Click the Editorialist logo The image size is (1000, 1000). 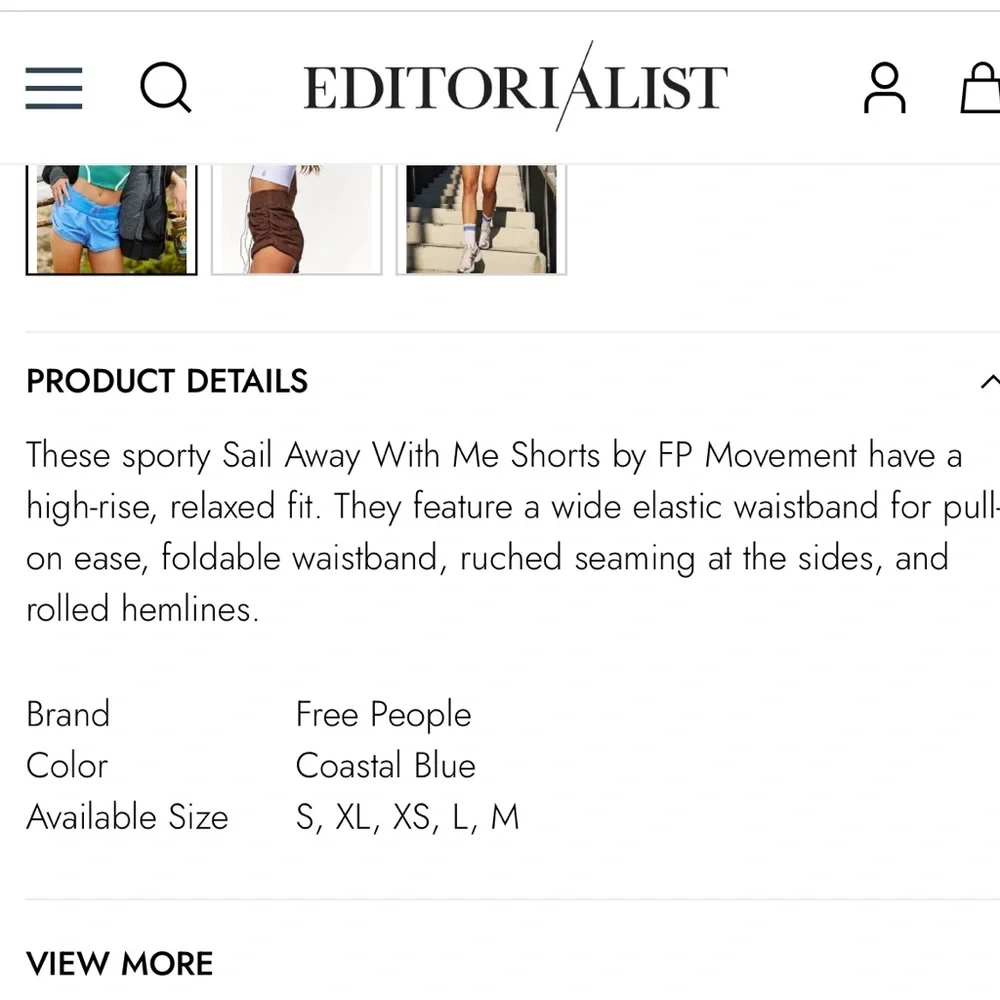coord(515,85)
